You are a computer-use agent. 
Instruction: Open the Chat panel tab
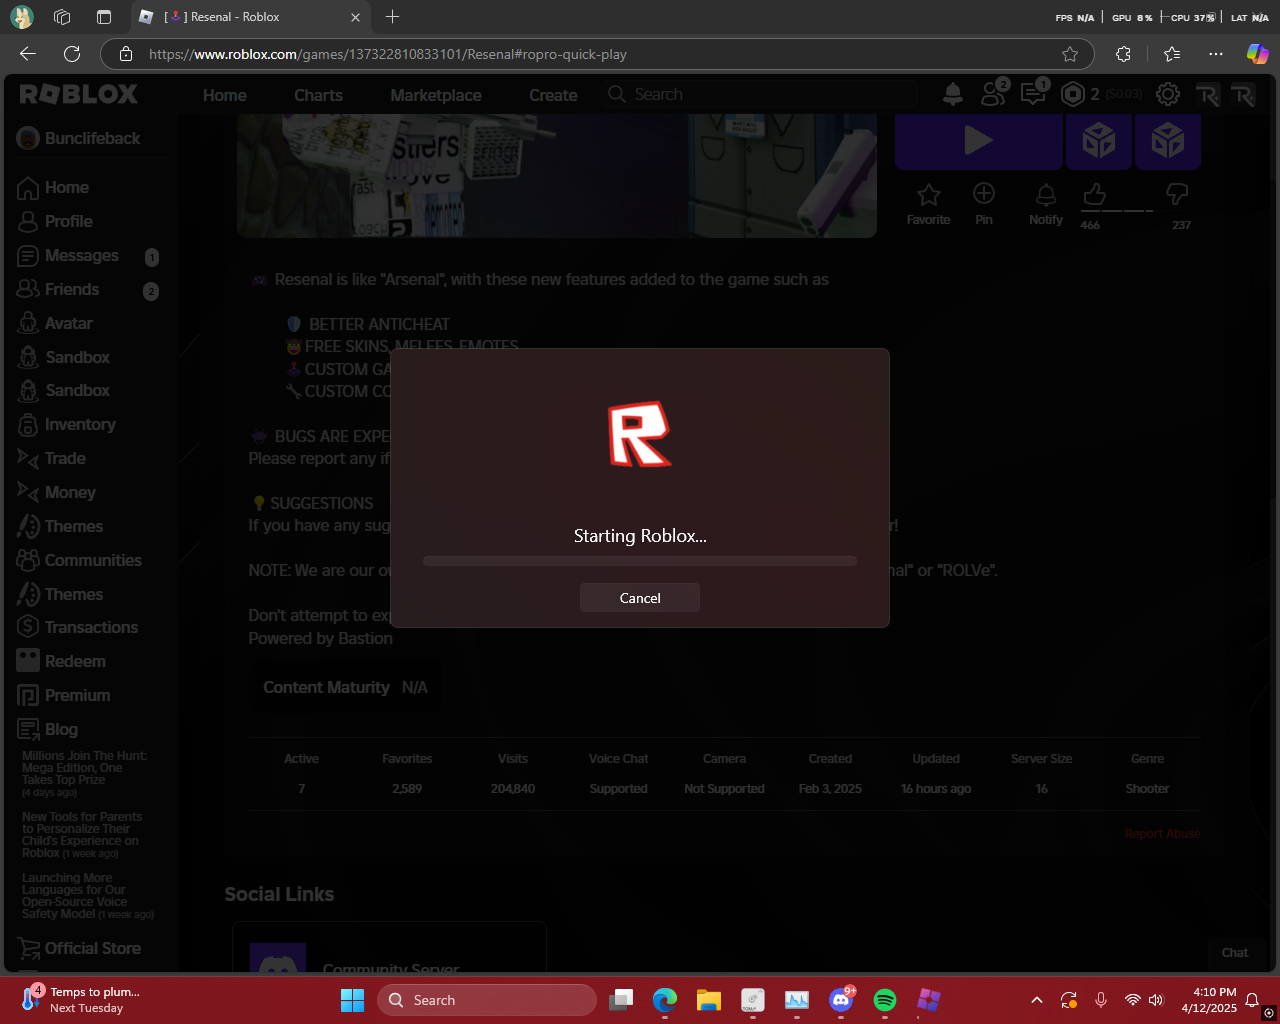[x=1235, y=952]
